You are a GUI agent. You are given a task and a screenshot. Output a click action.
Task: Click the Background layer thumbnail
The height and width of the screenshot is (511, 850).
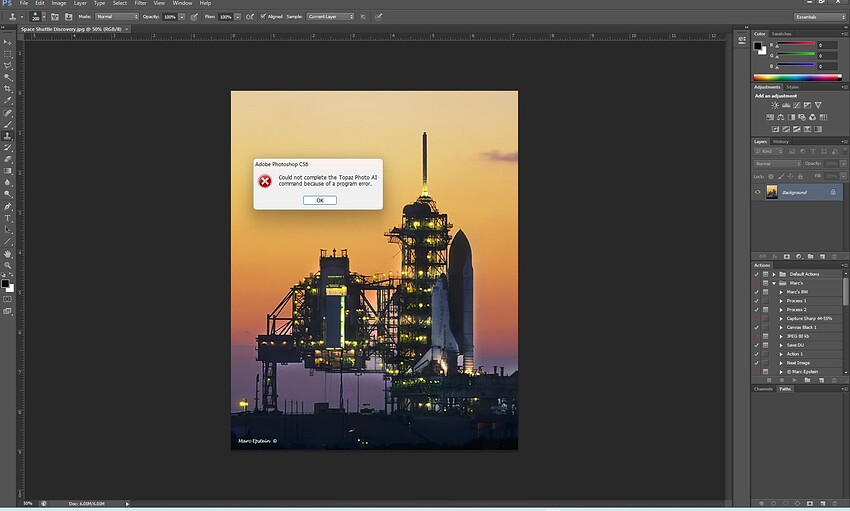(773, 192)
